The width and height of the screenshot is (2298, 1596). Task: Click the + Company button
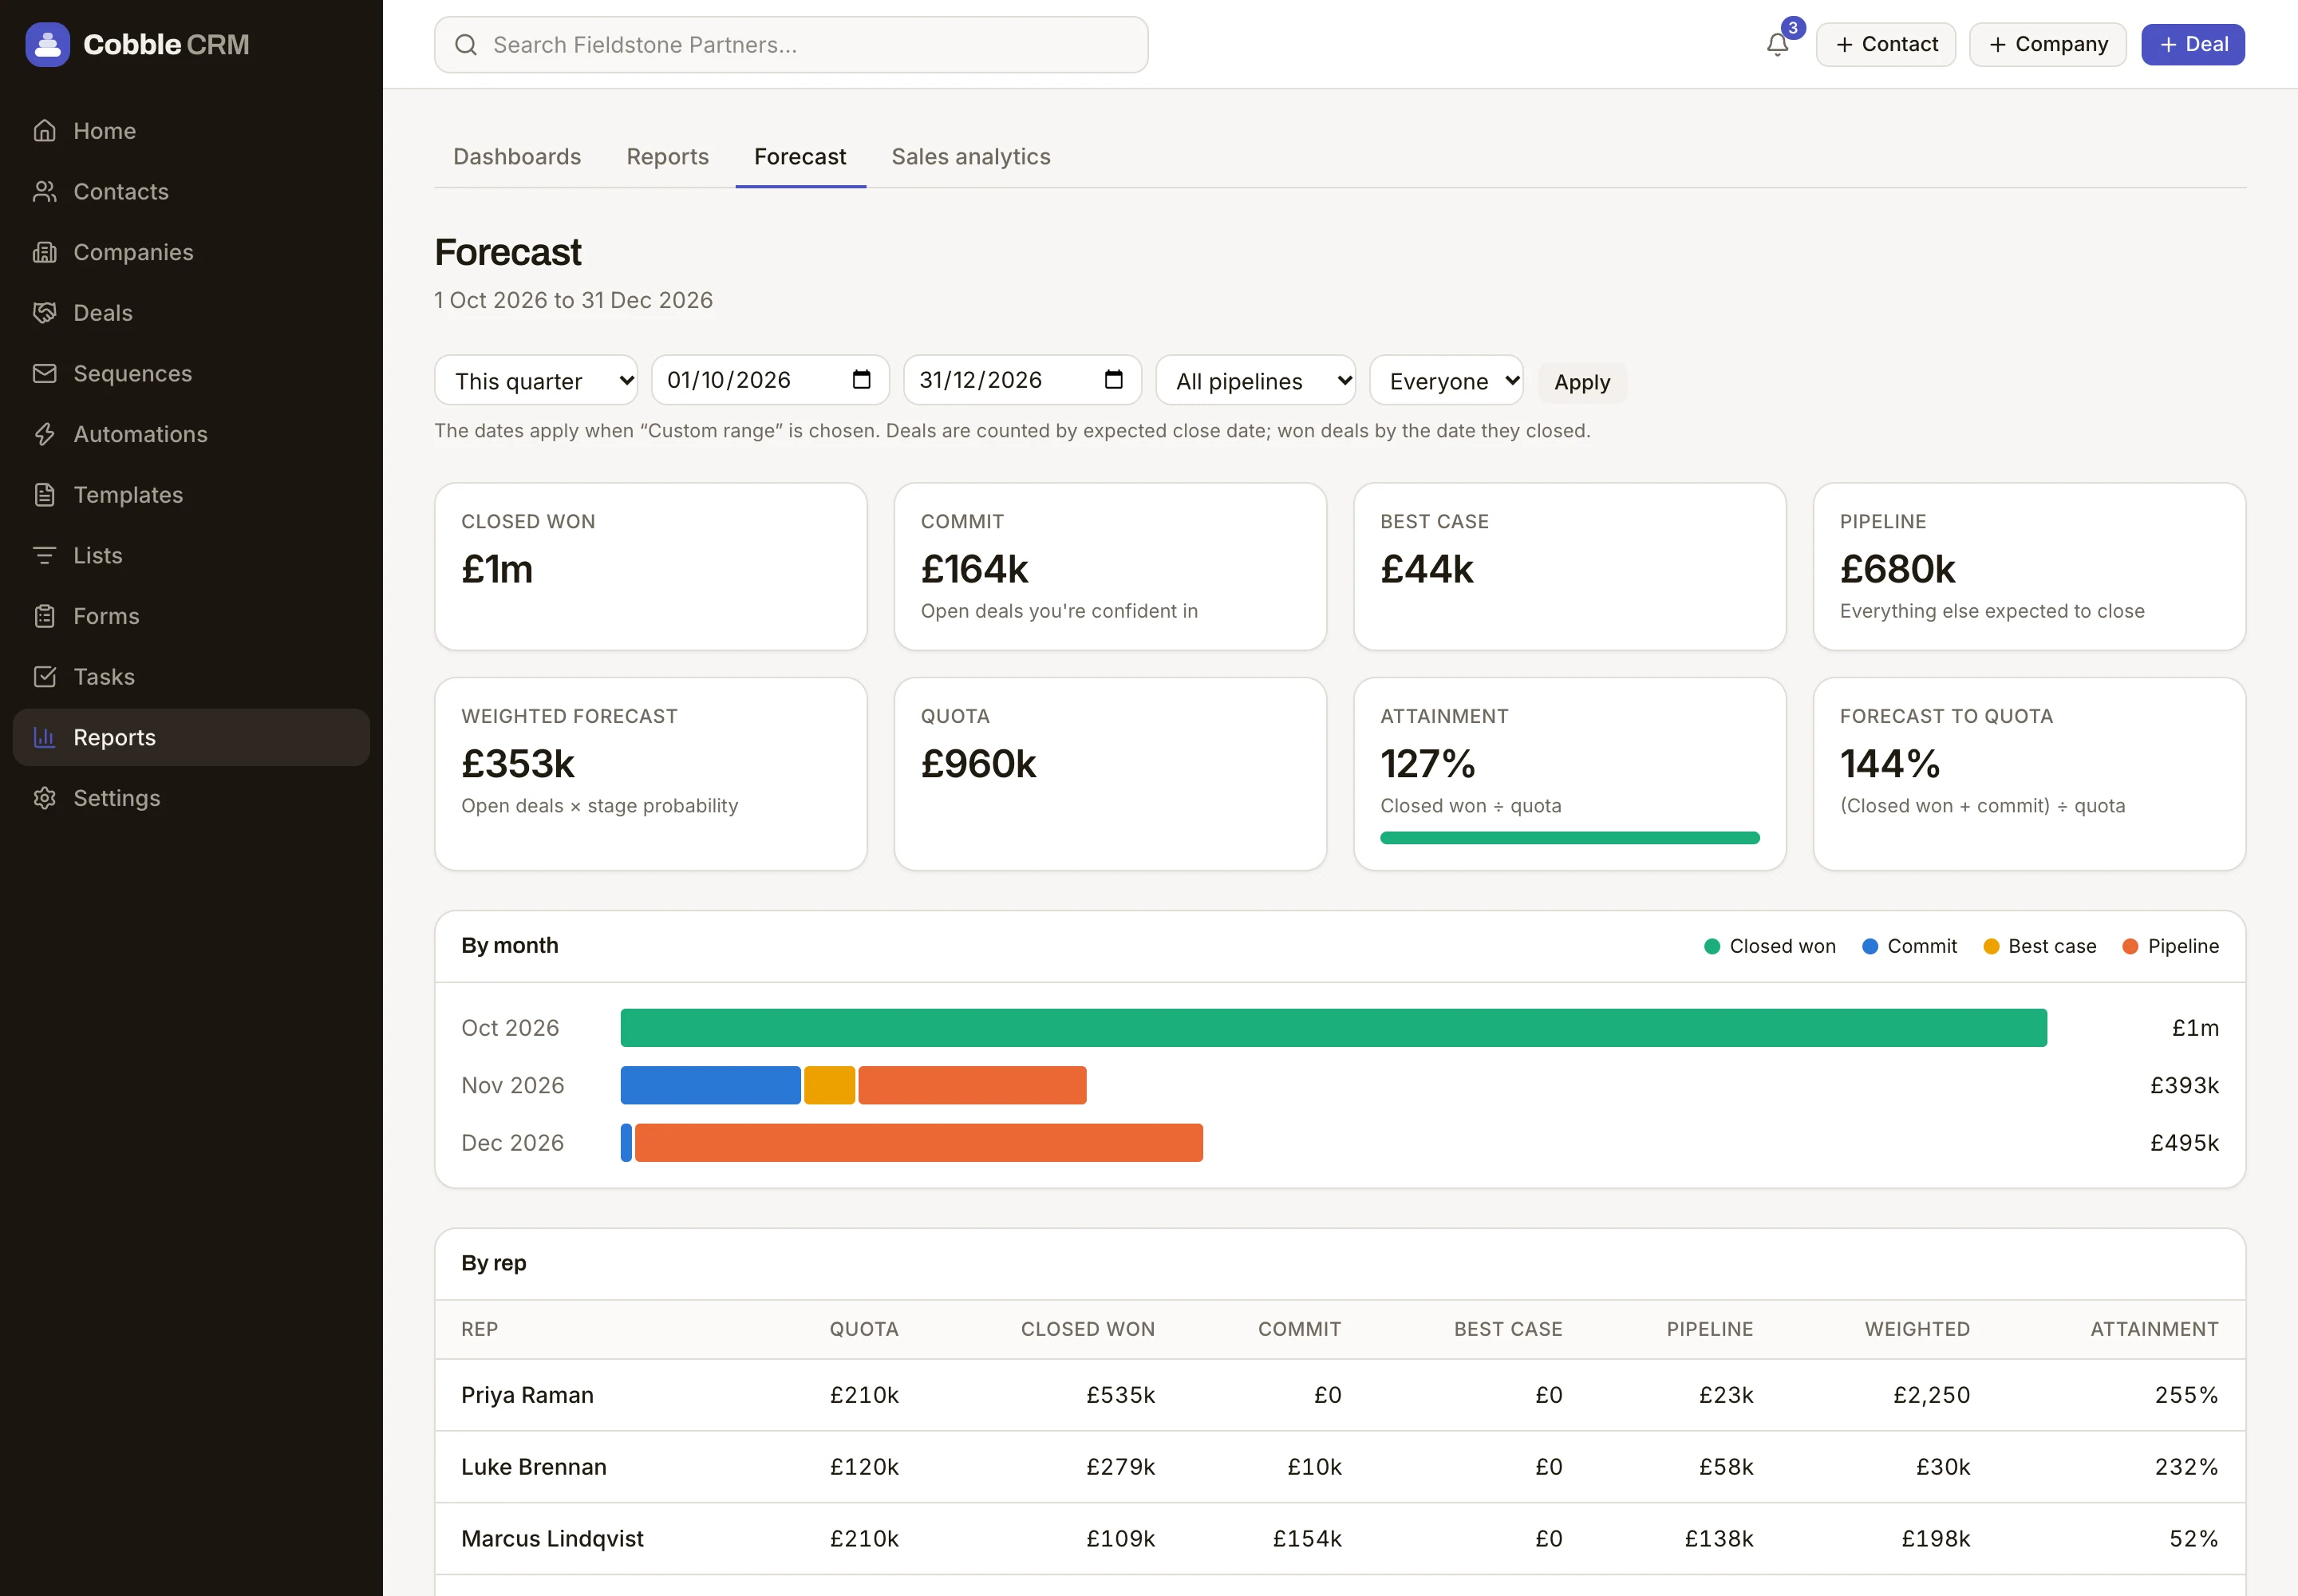pyautogui.click(x=2048, y=45)
